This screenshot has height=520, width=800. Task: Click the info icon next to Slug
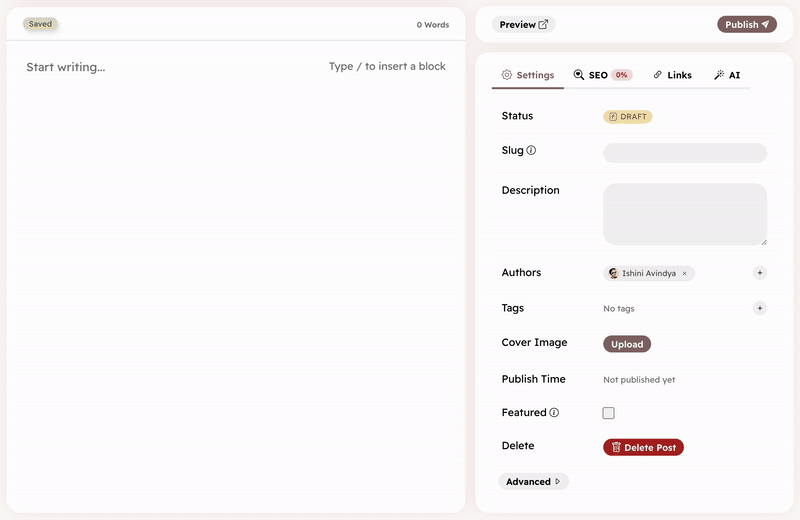(531, 151)
